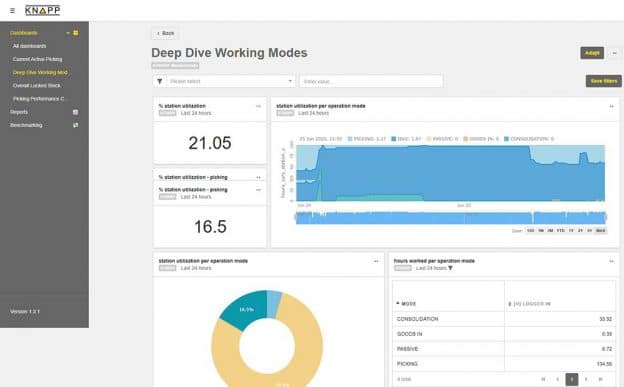Screen dimensions: 624x387
Task: Click the Benchmarking compare icon
Action: 76,125
